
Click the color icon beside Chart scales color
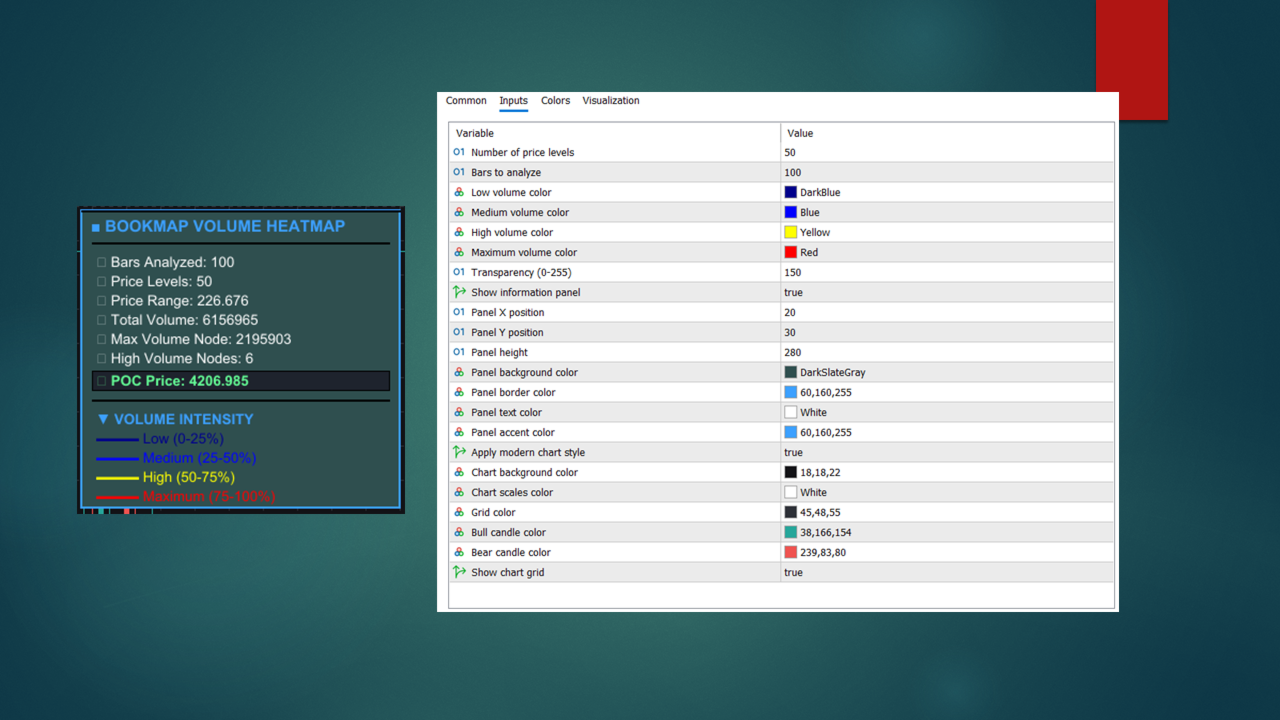[459, 492]
